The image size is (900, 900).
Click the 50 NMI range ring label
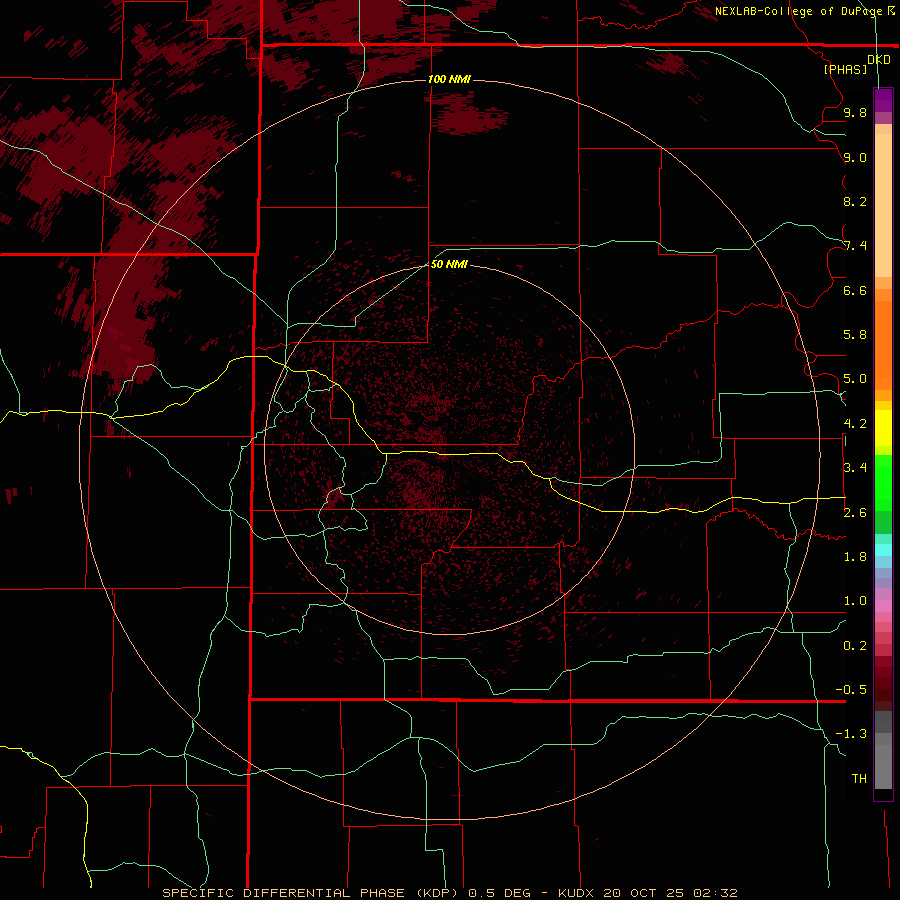click(x=449, y=264)
